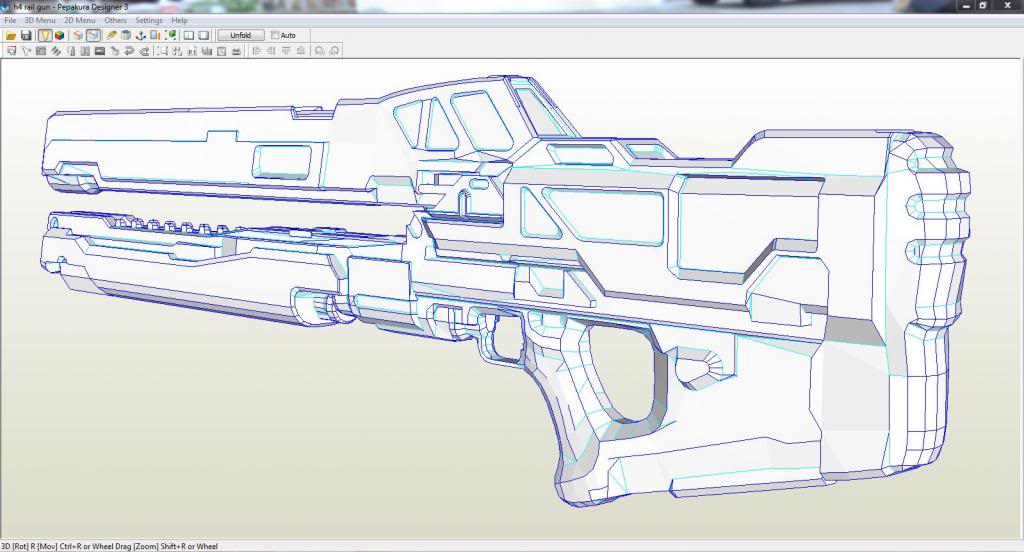The width and height of the screenshot is (1024, 552).
Task: Expand the Others menu
Action: [x=116, y=20]
